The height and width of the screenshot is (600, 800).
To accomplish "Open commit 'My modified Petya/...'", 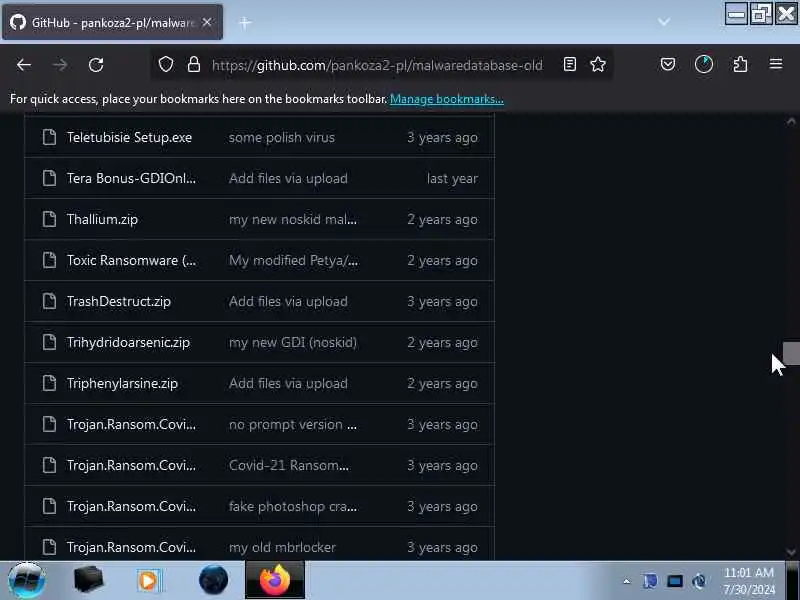I will click(293, 260).
